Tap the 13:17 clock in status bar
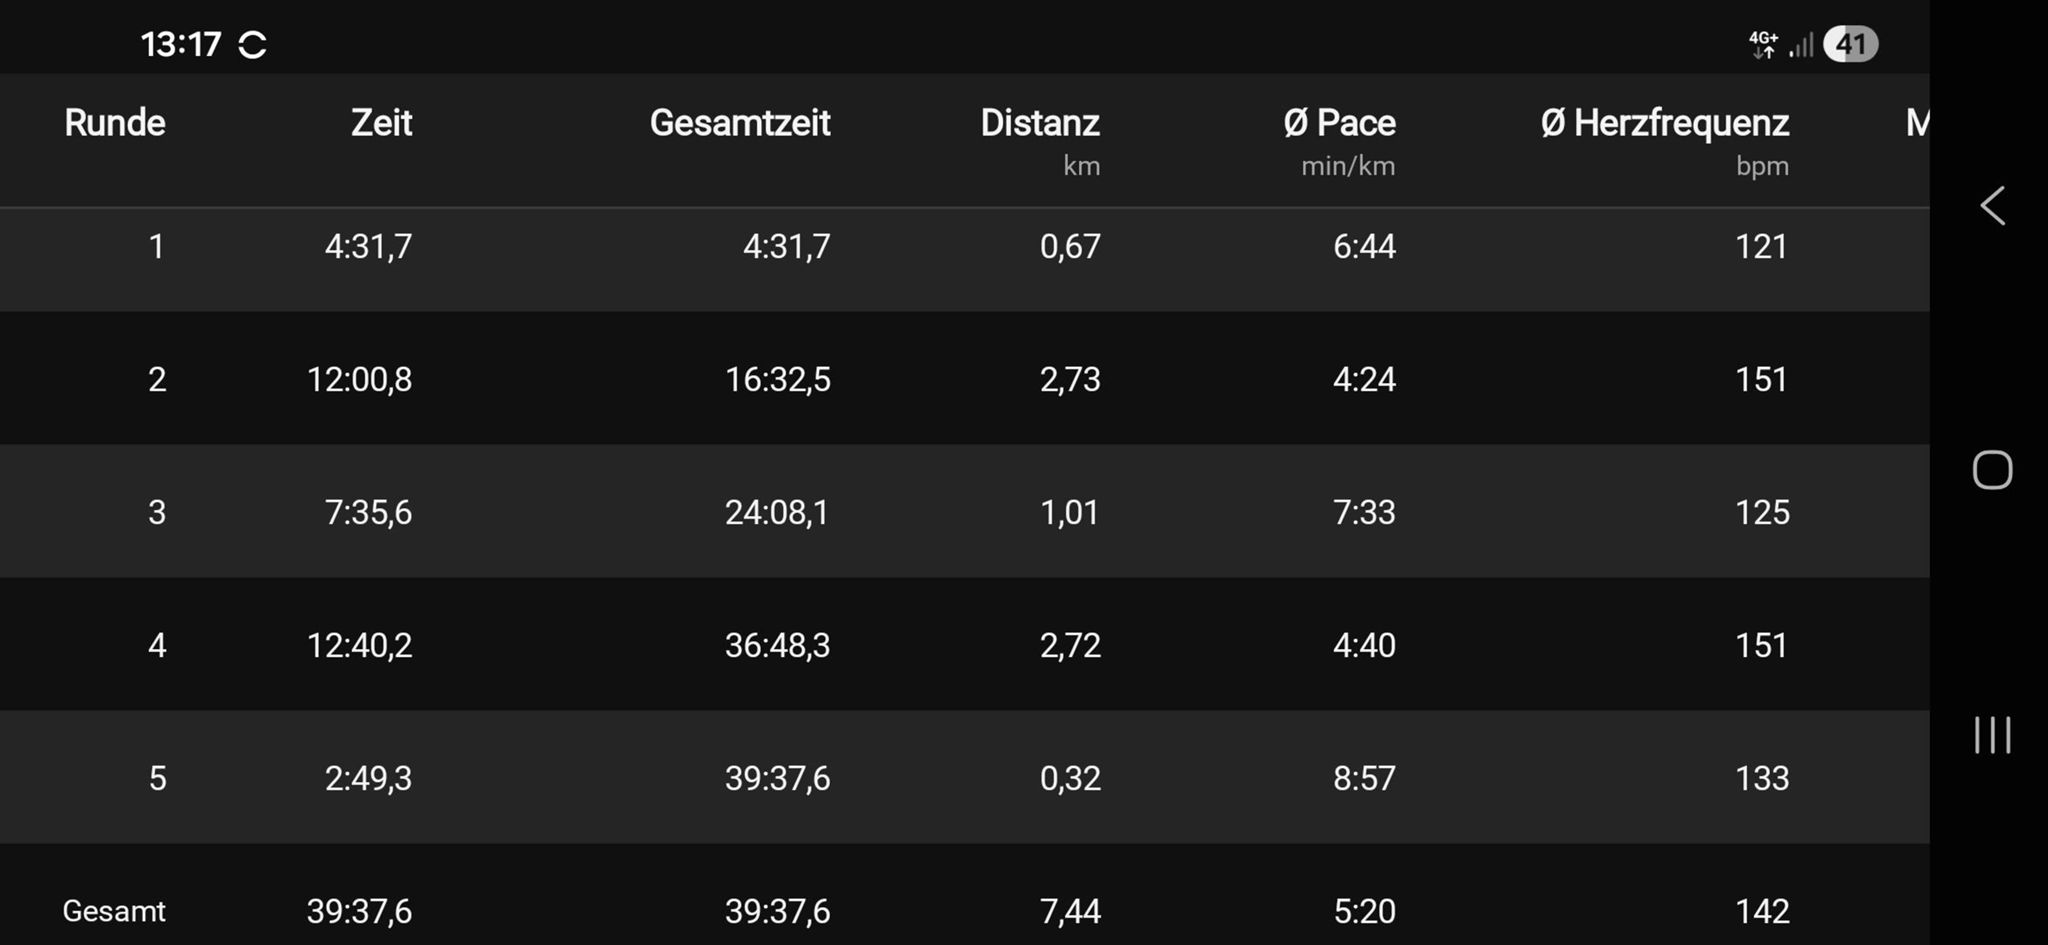 tap(181, 45)
